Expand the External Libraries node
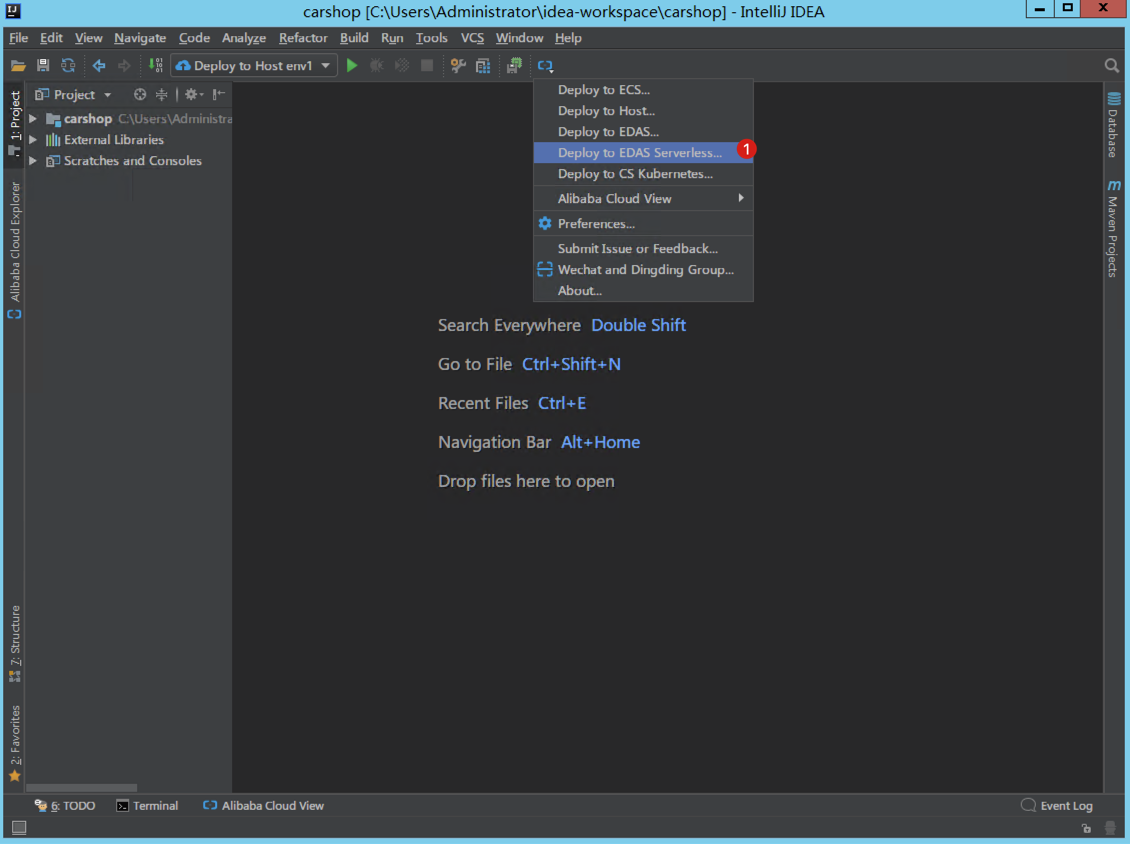This screenshot has width=1130, height=844. [x=32, y=140]
